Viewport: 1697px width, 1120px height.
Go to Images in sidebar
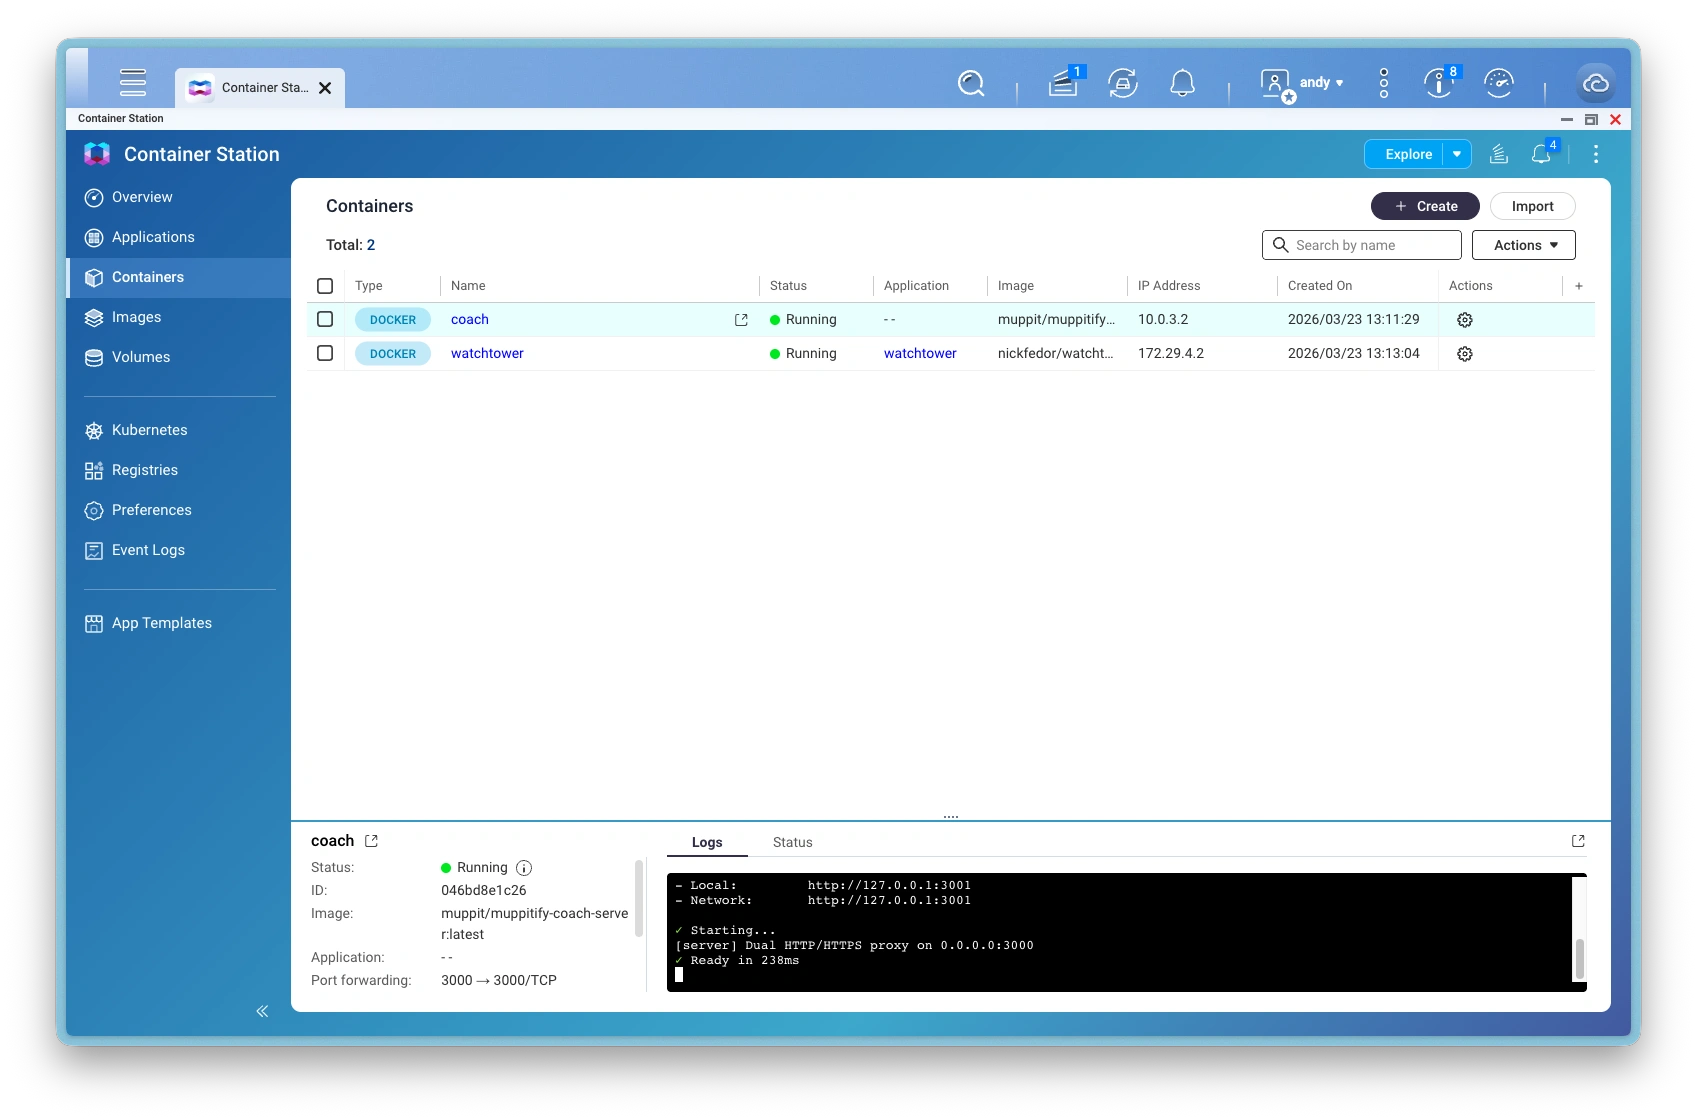click(x=136, y=317)
